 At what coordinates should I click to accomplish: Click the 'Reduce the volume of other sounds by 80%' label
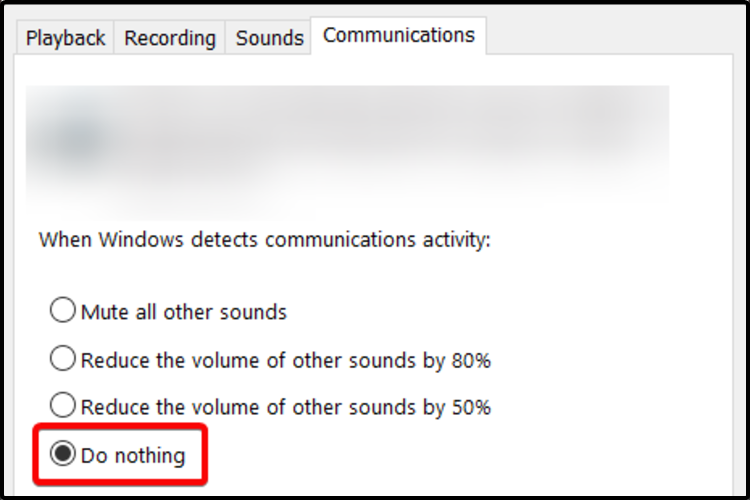tap(286, 360)
